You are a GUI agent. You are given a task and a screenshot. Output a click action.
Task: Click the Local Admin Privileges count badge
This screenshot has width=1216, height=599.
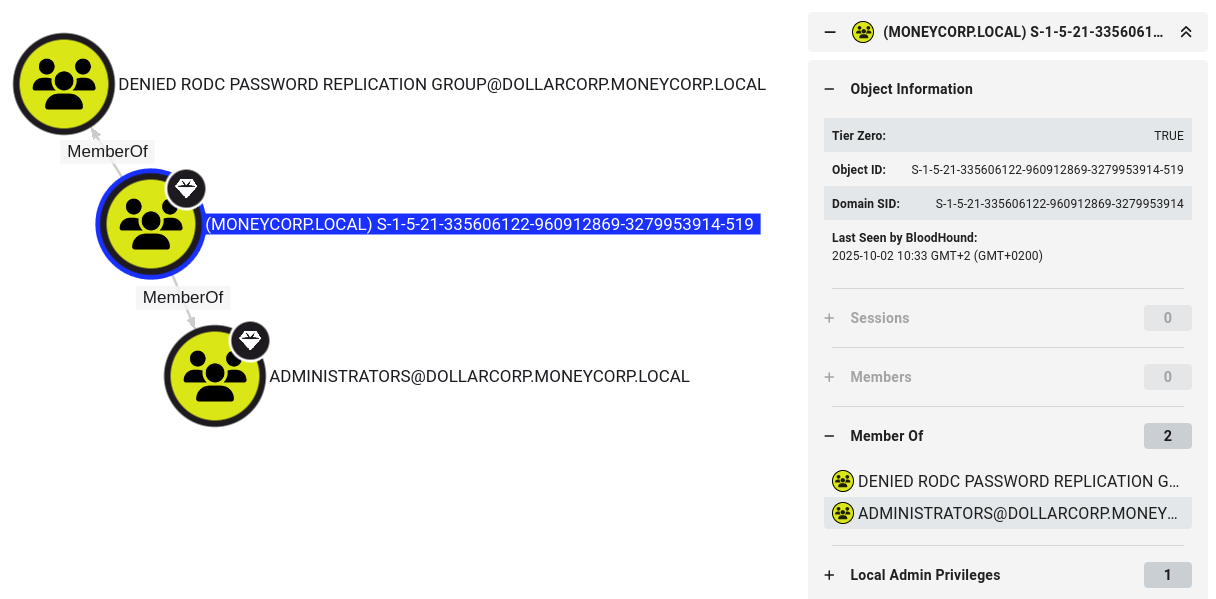click(x=1167, y=575)
